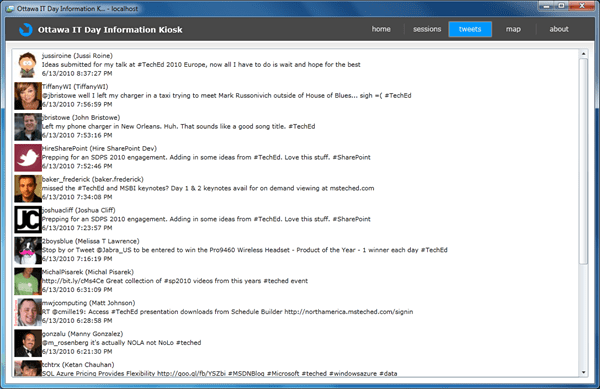Select the tweet about charger left in taxi
Screen dimensions: 600x389
tap(227, 96)
